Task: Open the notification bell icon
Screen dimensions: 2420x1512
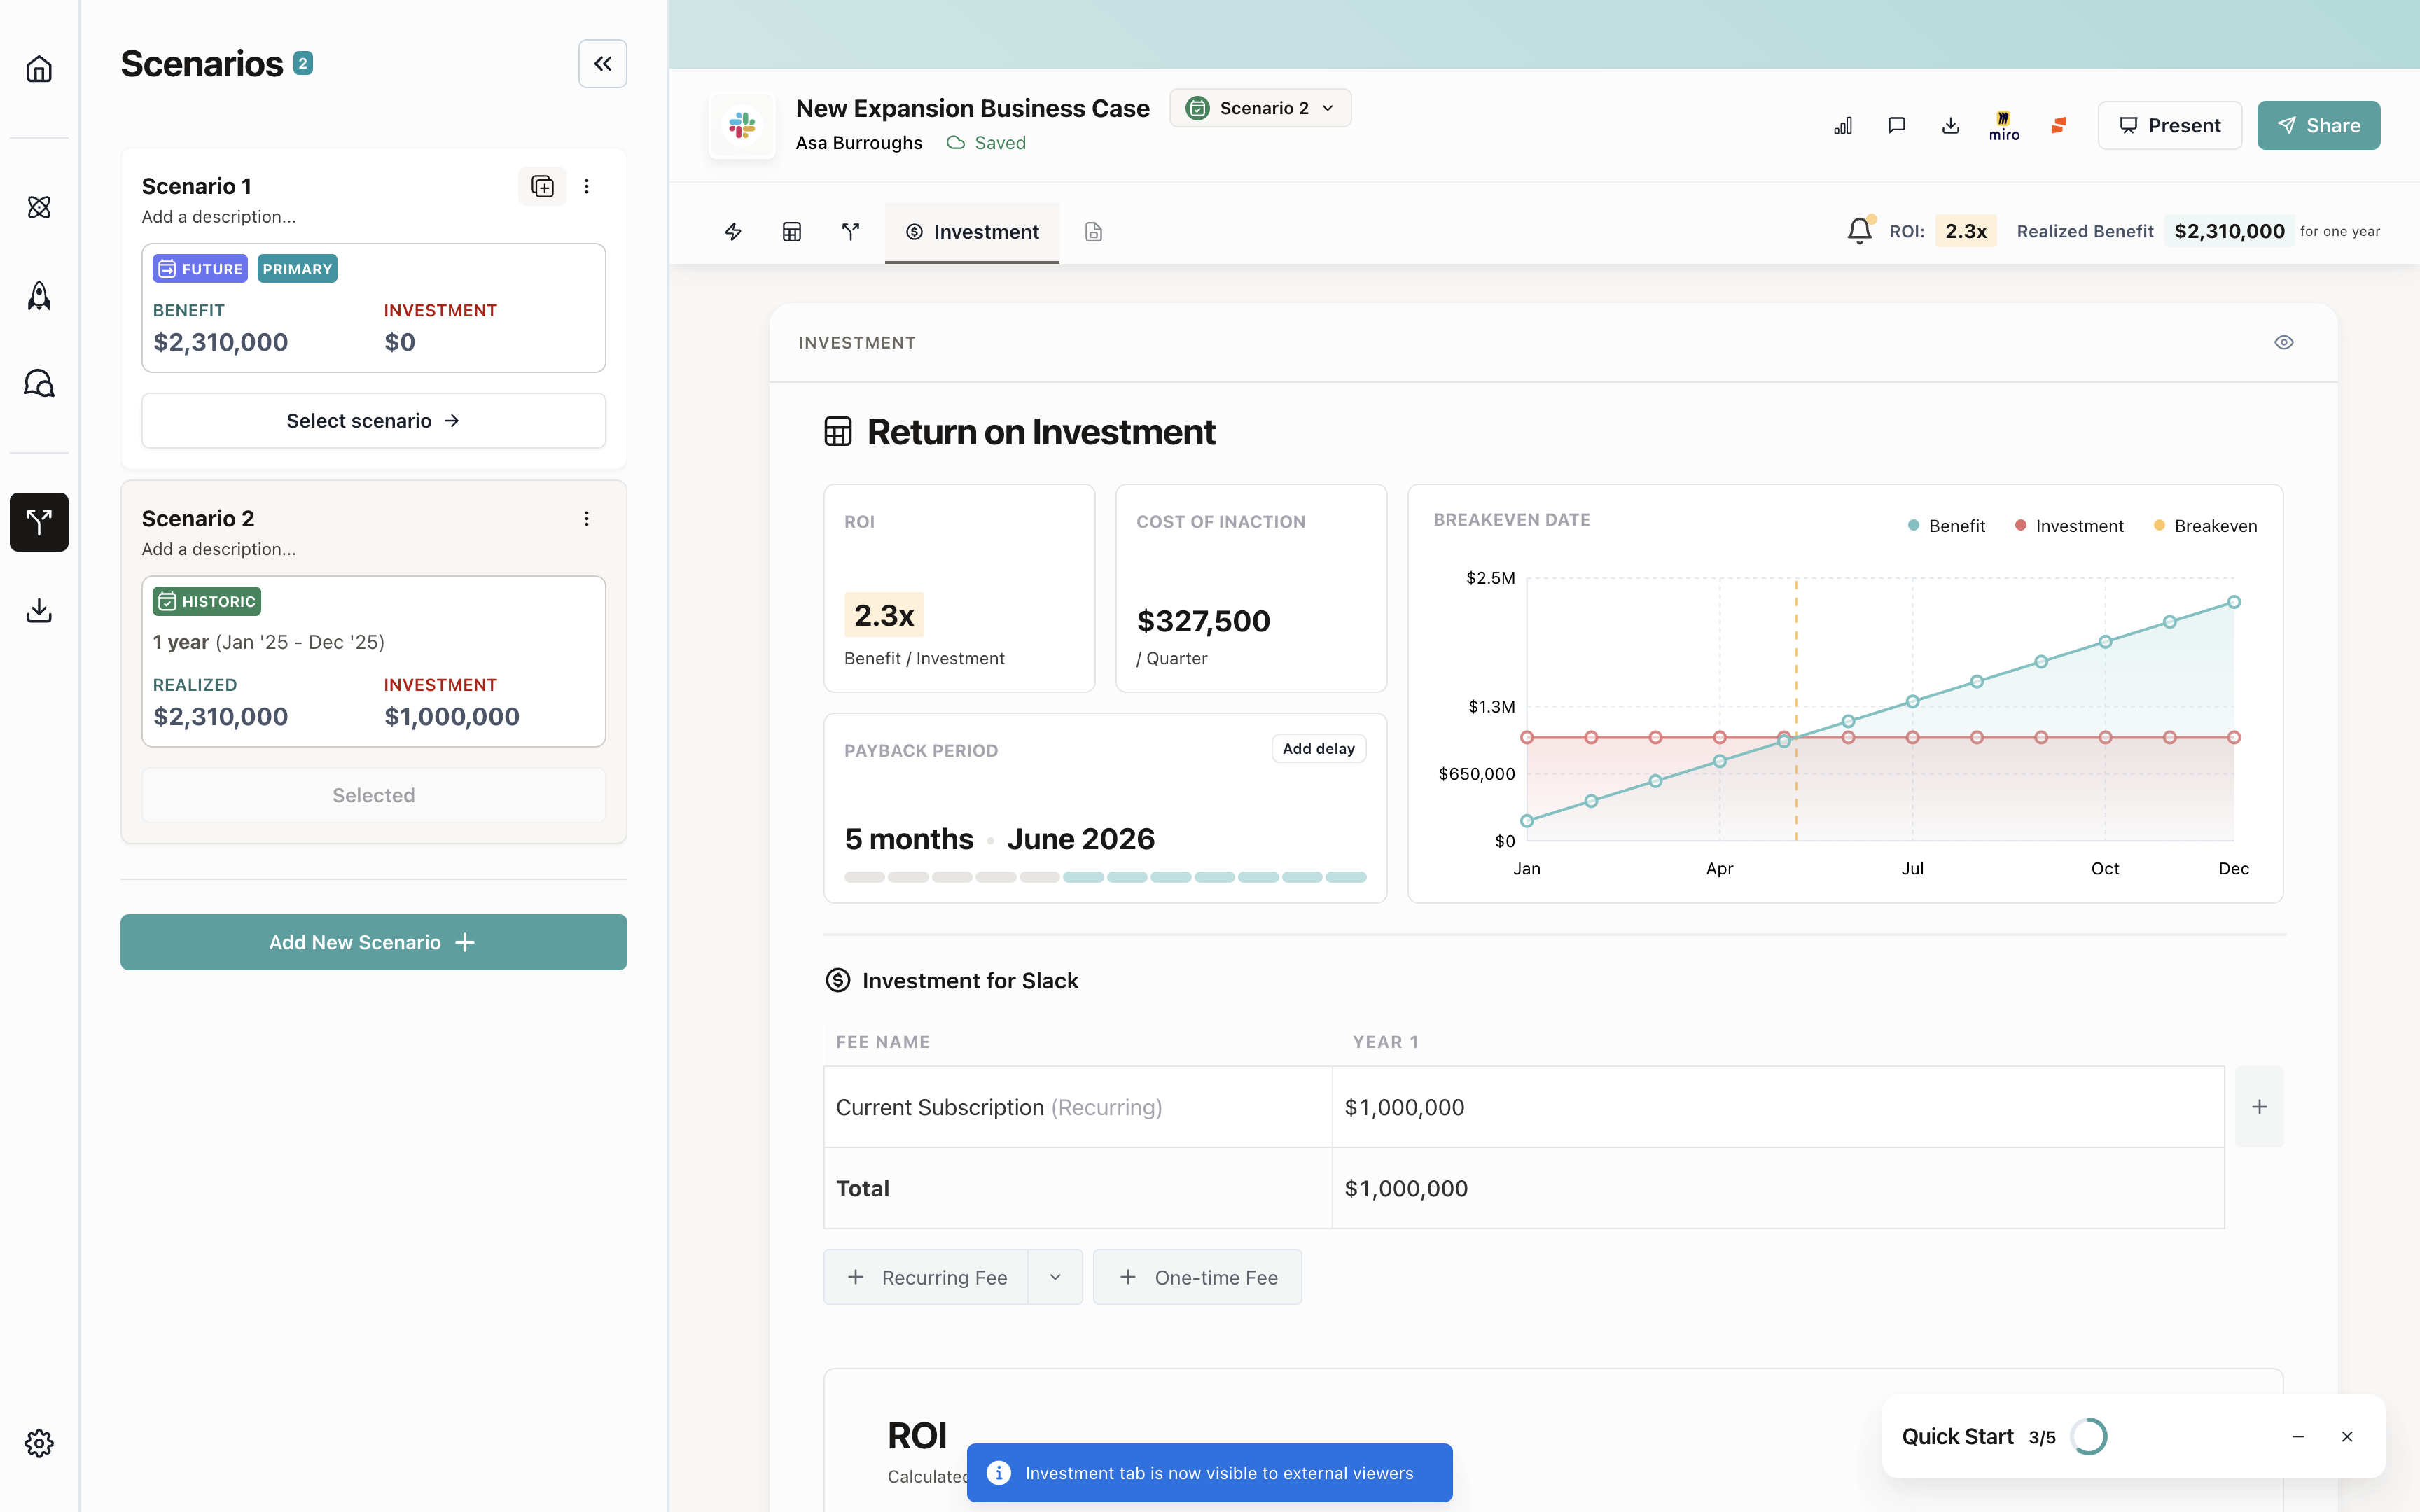Action: click(1859, 231)
